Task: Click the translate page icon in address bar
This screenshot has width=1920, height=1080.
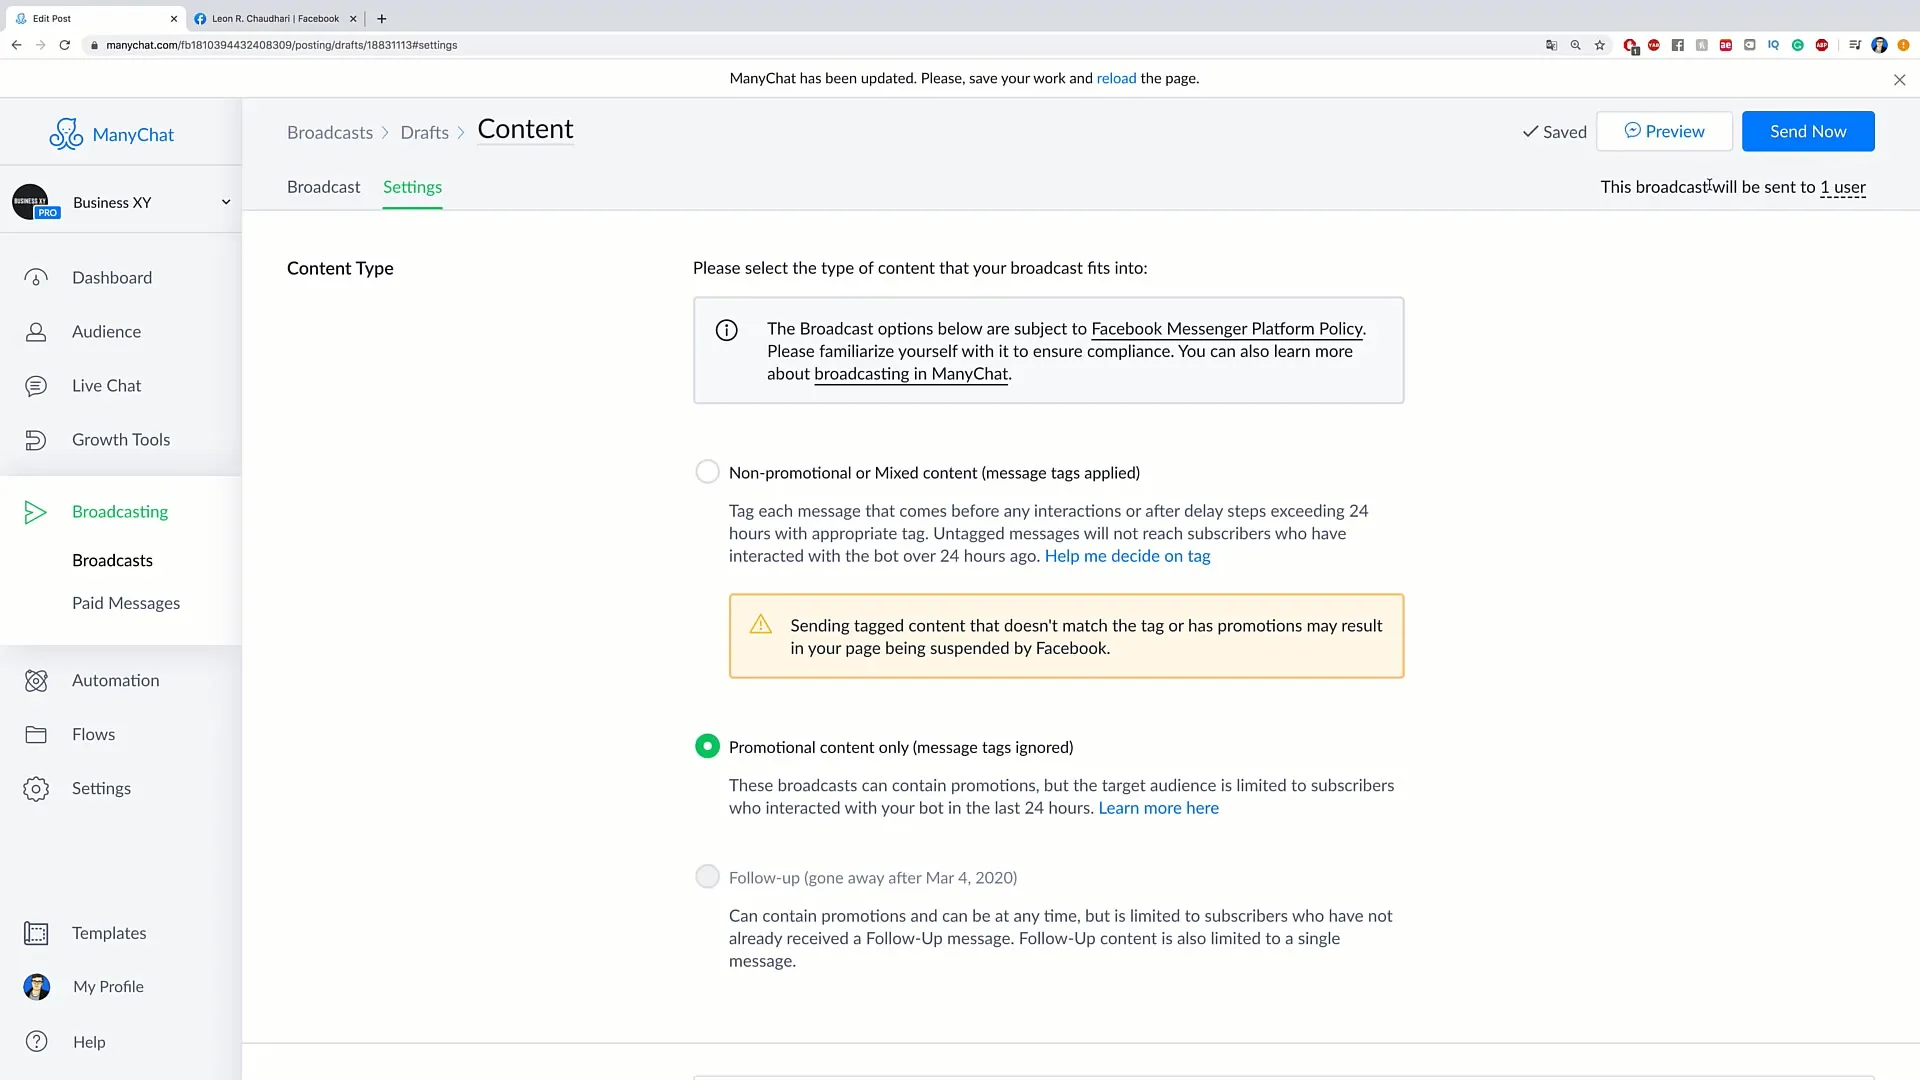Action: (1552, 45)
